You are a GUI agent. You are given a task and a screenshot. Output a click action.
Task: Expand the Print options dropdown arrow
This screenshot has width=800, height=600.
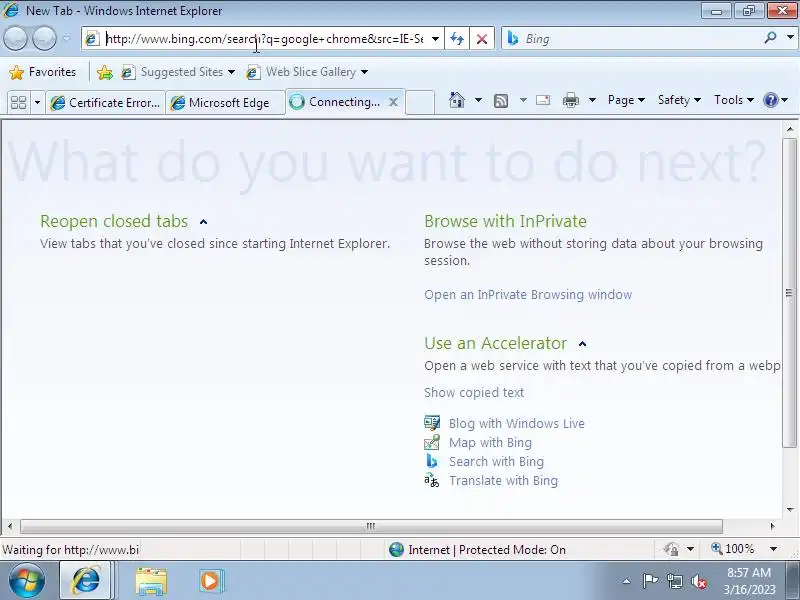tap(592, 100)
